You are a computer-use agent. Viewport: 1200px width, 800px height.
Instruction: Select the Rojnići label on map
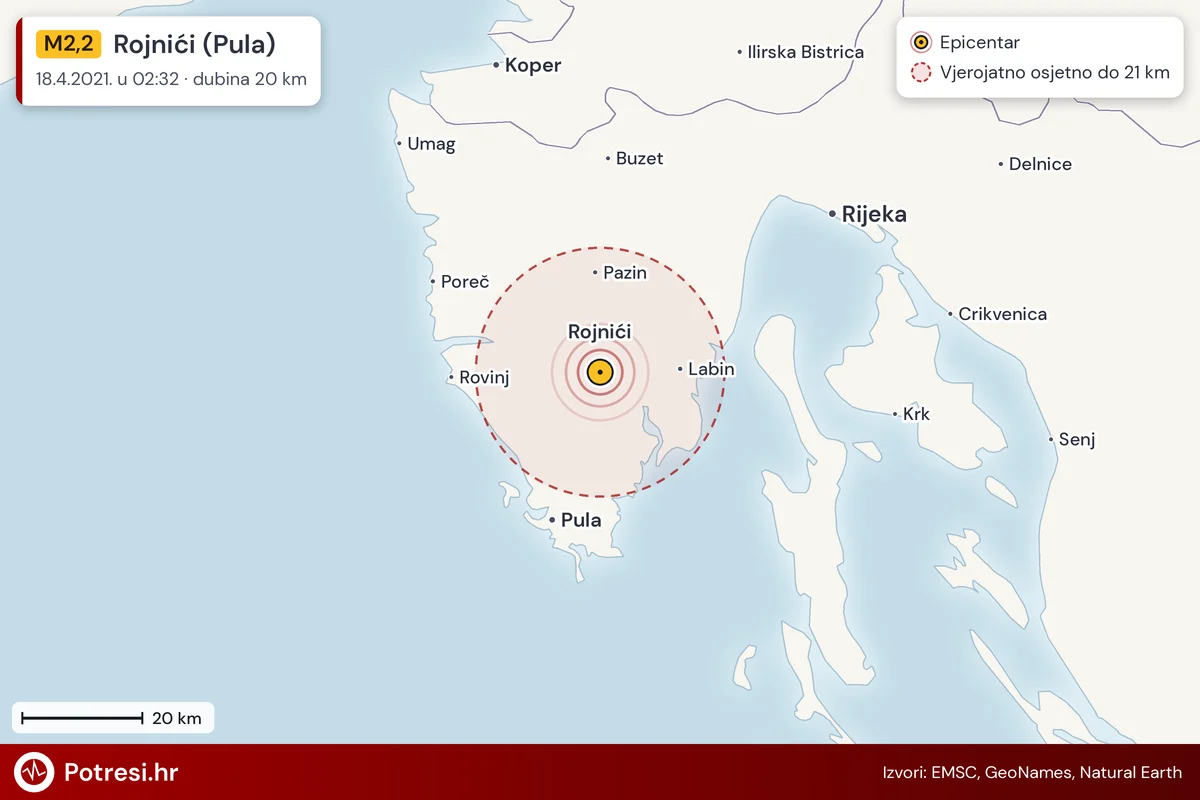pos(600,331)
